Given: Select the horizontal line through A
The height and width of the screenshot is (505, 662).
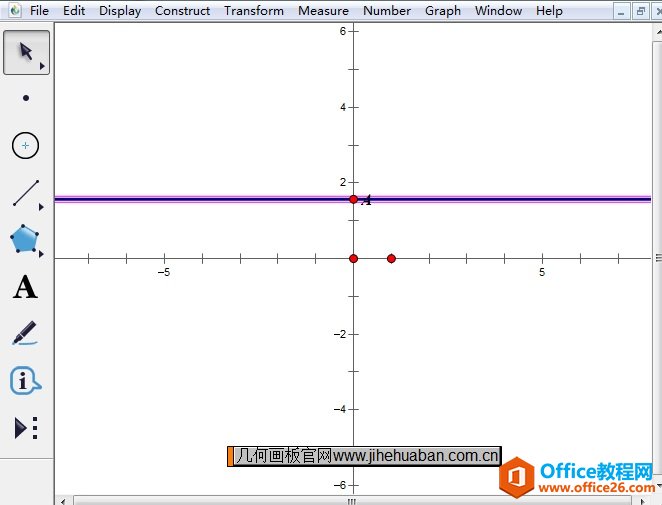Looking at the screenshot, I should (200, 199).
